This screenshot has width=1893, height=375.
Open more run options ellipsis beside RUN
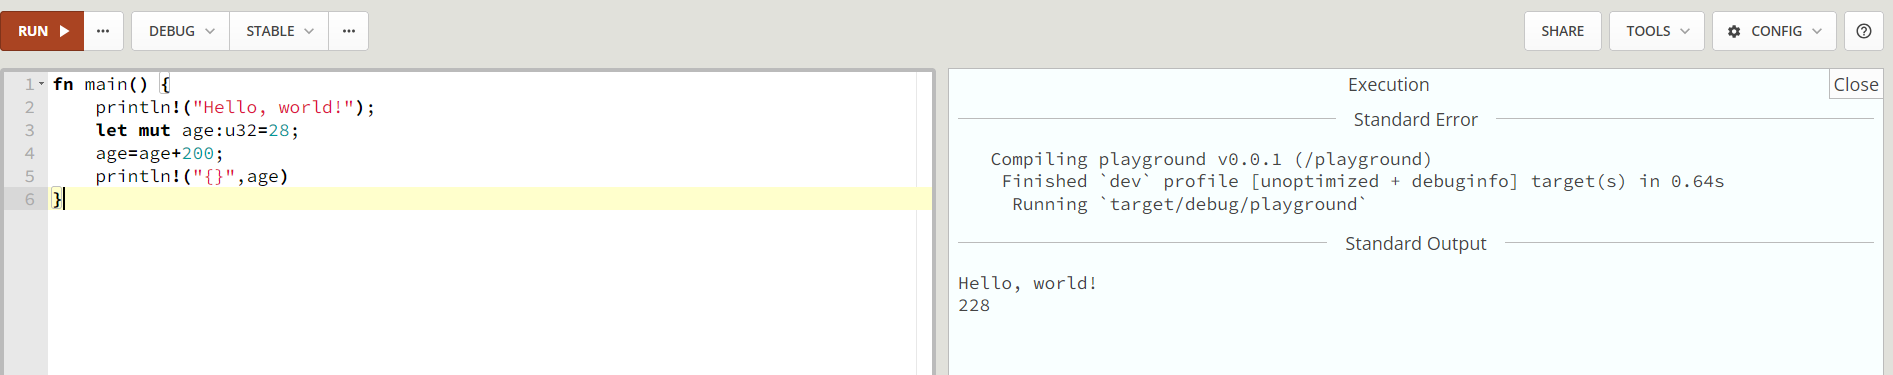103,31
